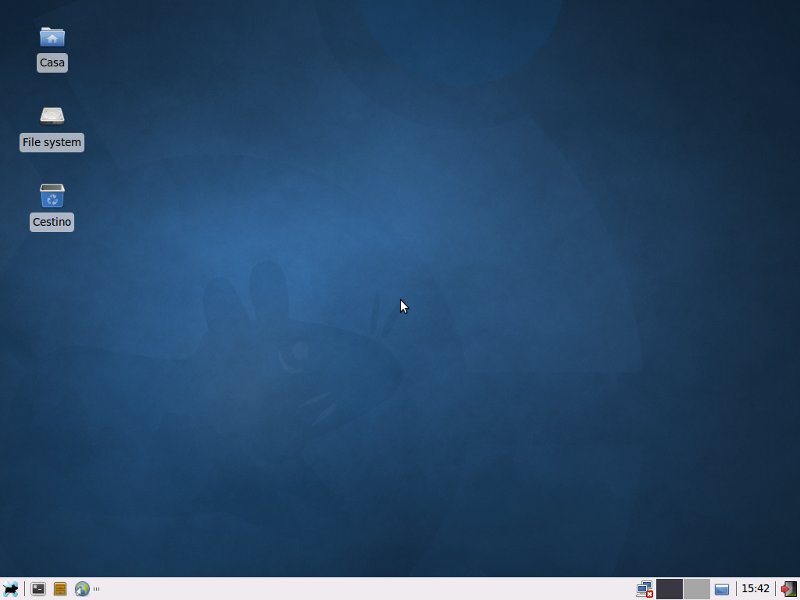Viewport: 800px width, 600px height.
Task: Select the File system drive icon
Action: click(52, 116)
